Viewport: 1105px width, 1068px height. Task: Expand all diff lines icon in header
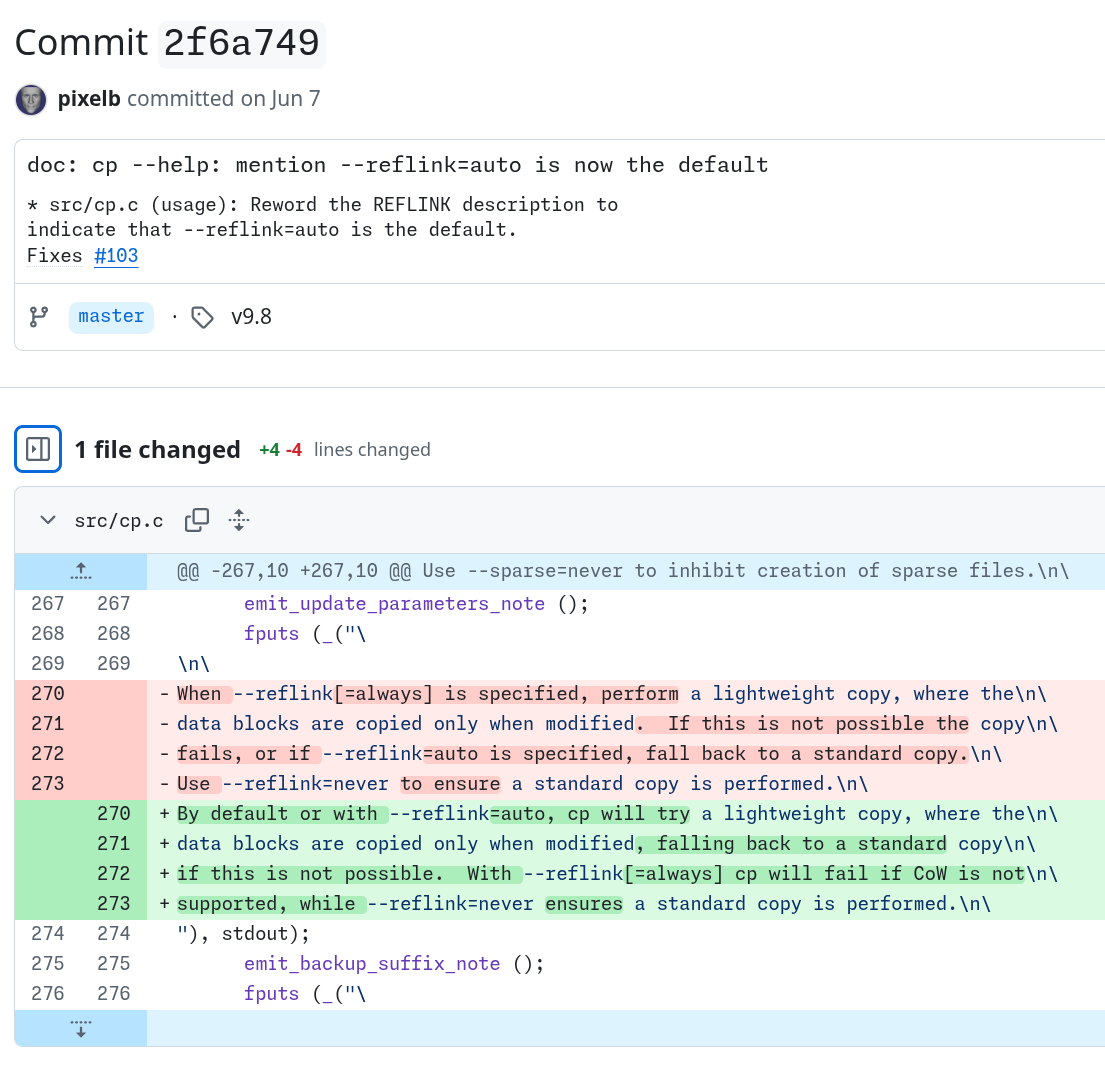tap(238, 520)
